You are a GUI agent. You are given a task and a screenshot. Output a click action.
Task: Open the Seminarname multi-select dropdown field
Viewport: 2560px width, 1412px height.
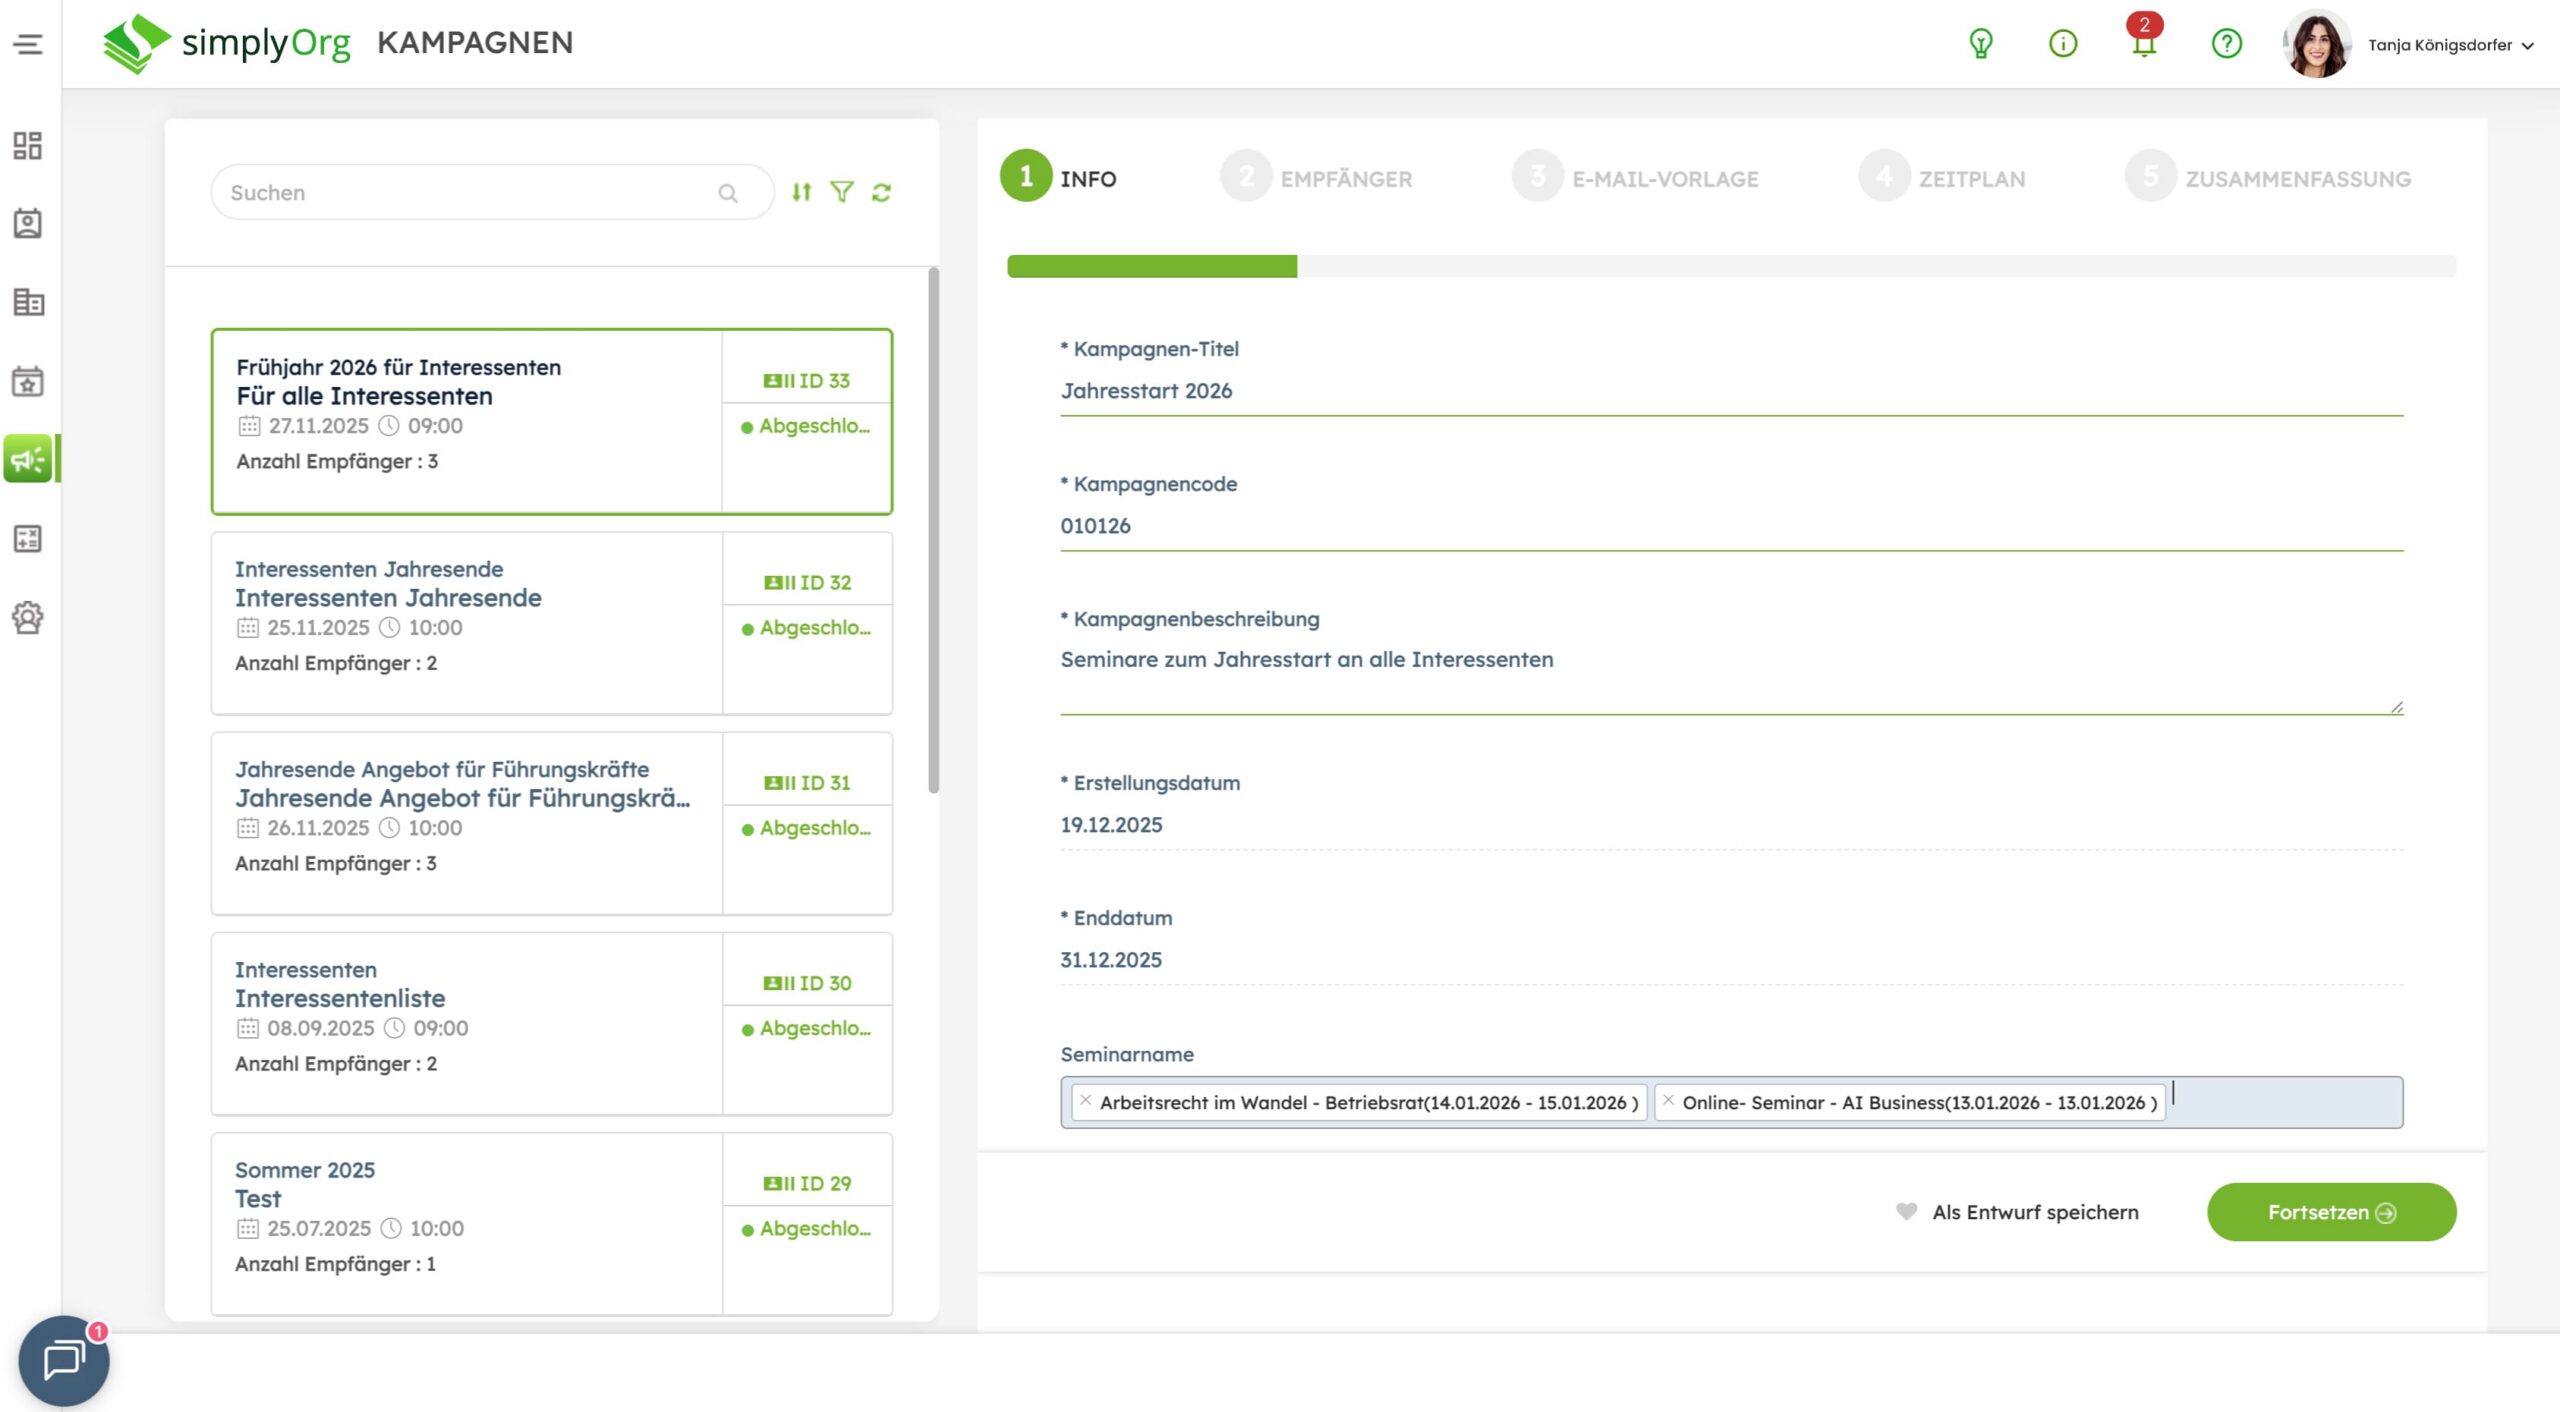pos(2290,1102)
